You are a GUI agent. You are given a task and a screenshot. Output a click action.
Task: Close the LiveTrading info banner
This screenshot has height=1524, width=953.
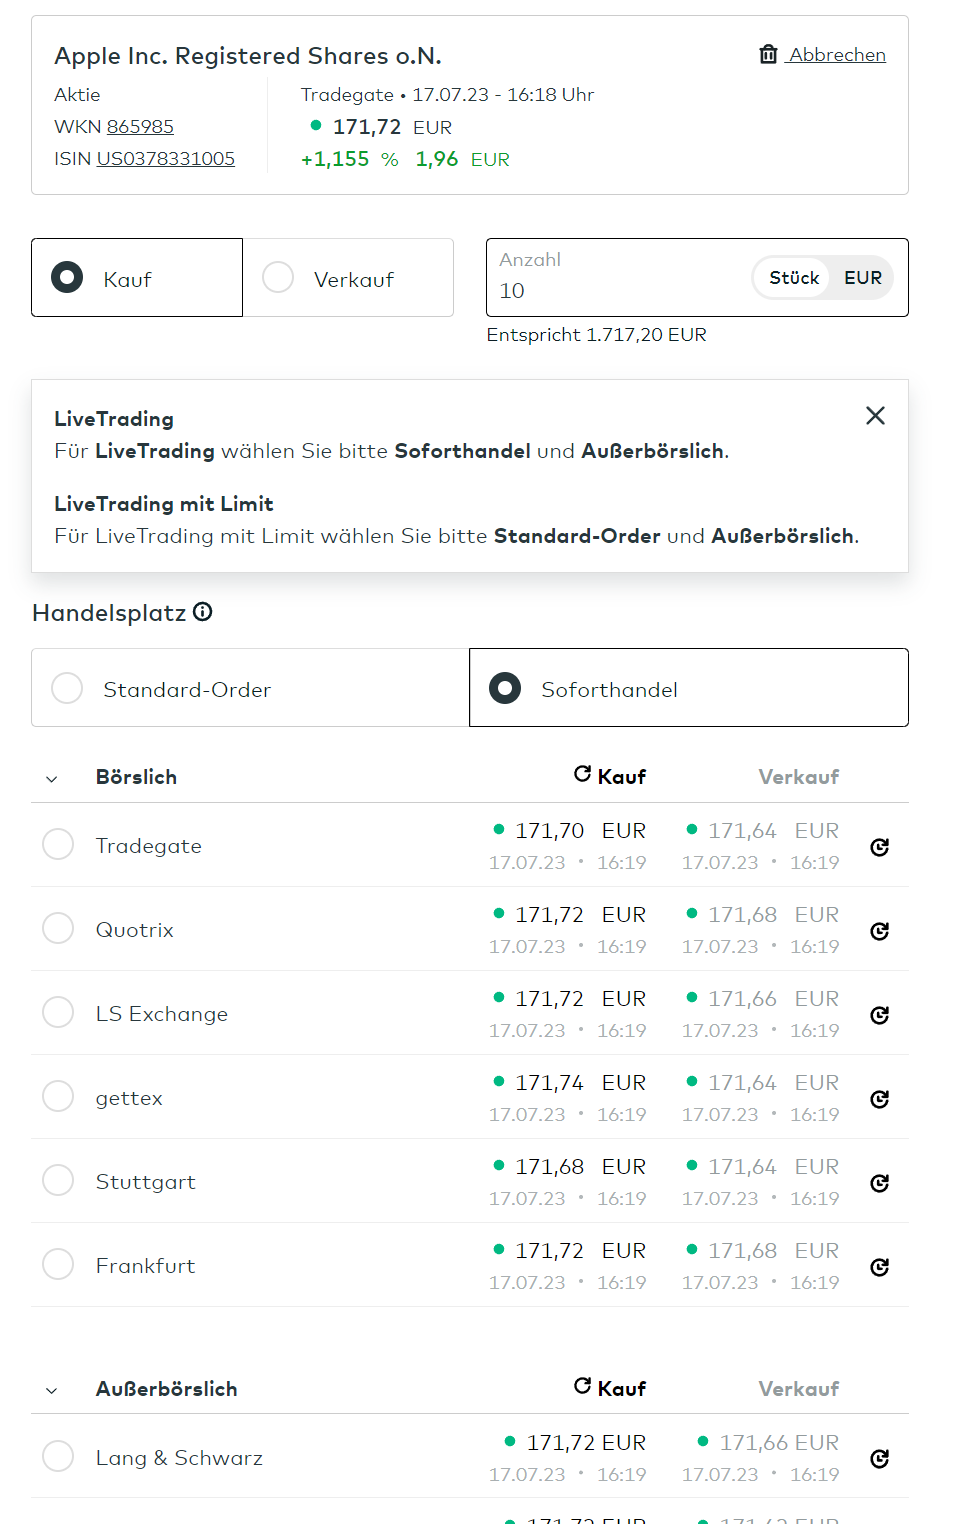click(x=875, y=416)
